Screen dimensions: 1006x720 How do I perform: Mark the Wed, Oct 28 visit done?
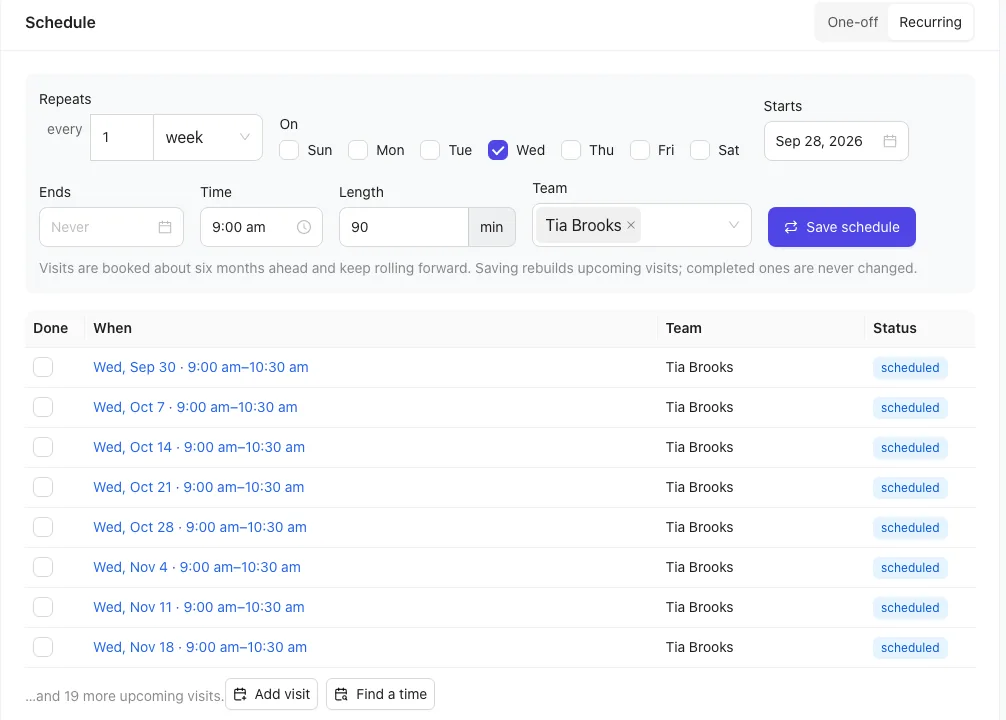(x=43, y=527)
